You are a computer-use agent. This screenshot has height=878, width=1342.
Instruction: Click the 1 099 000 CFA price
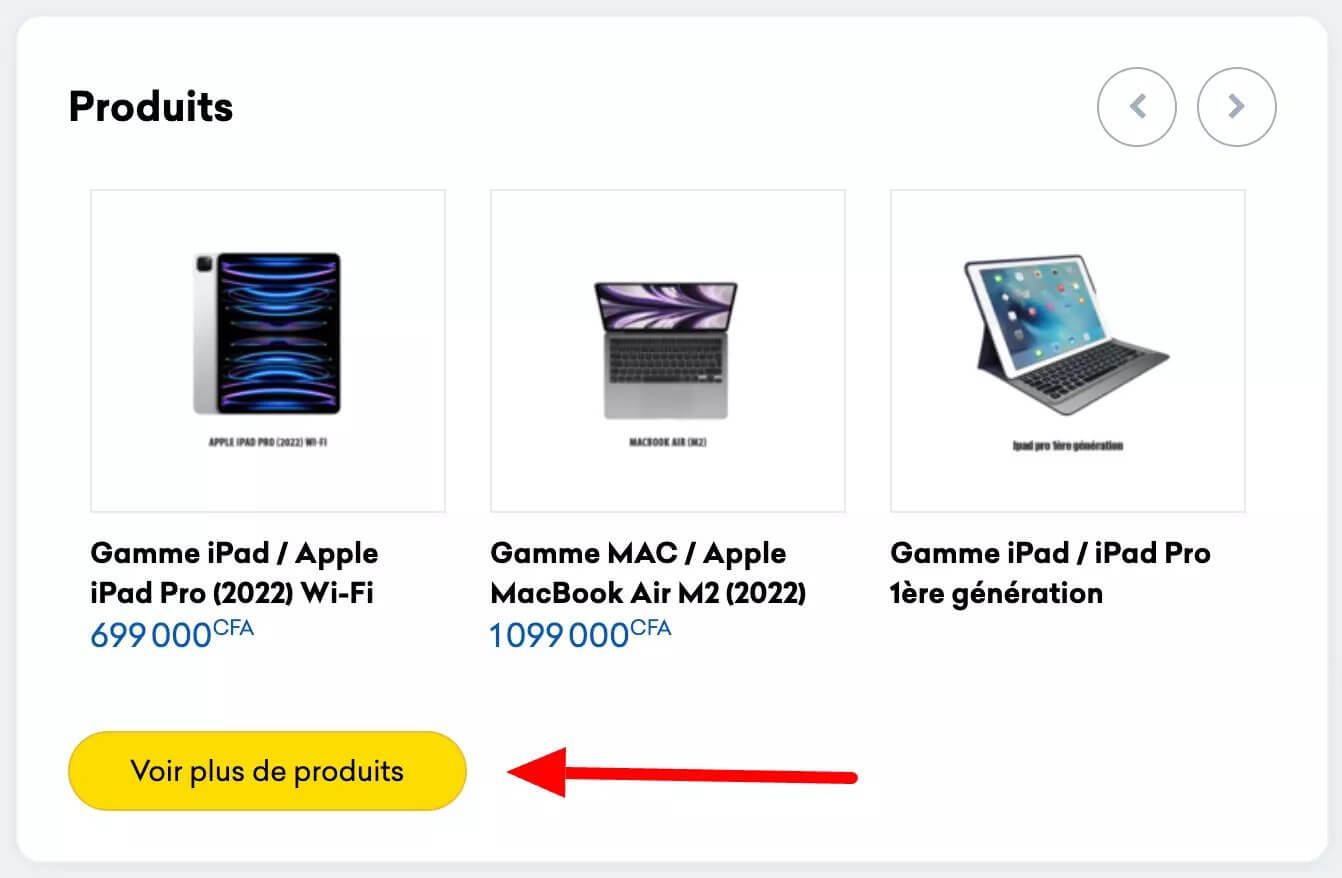[x=580, y=634]
